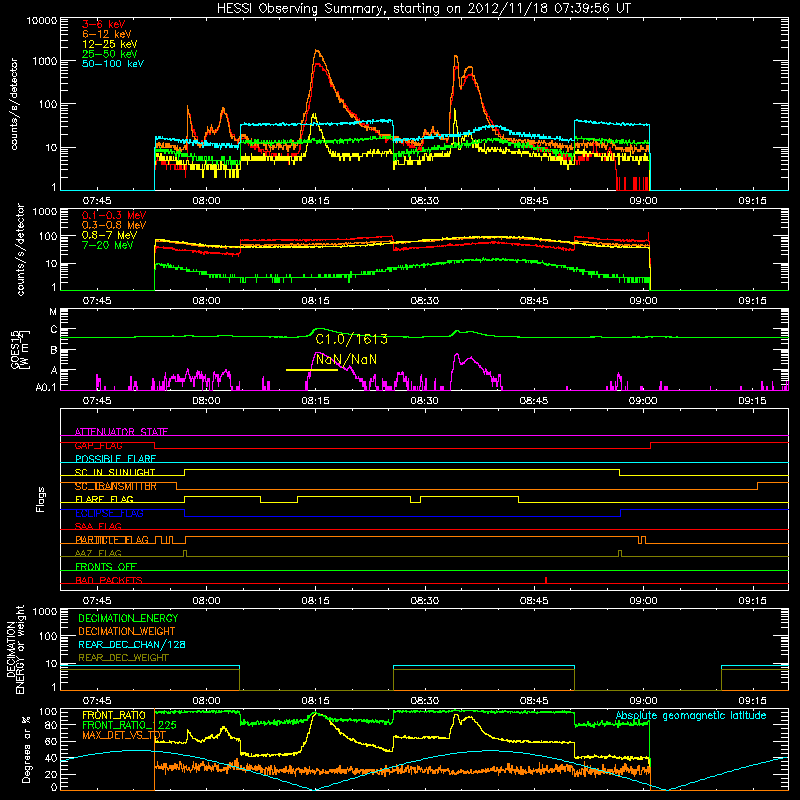Click 08:45 time label under decimation panel
The height and width of the screenshot is (800, 800).
pyautogui.click(x=534, y=701)
